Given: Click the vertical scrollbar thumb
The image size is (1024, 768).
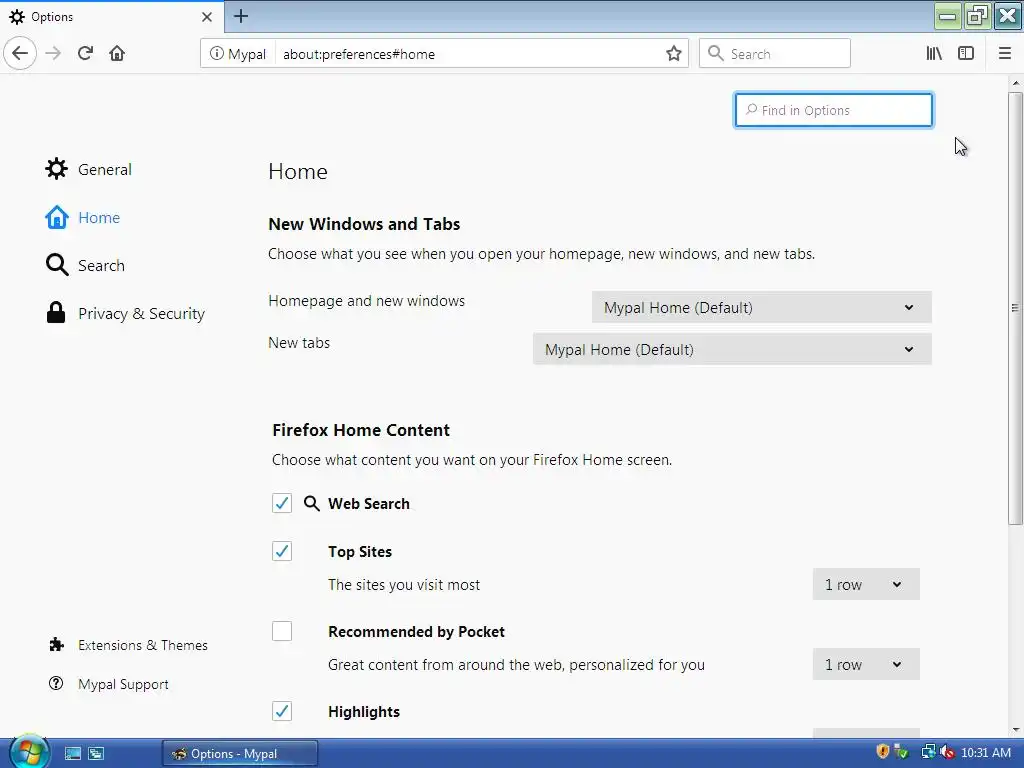Looking at the screenshot, I should tap(1015, 308).
